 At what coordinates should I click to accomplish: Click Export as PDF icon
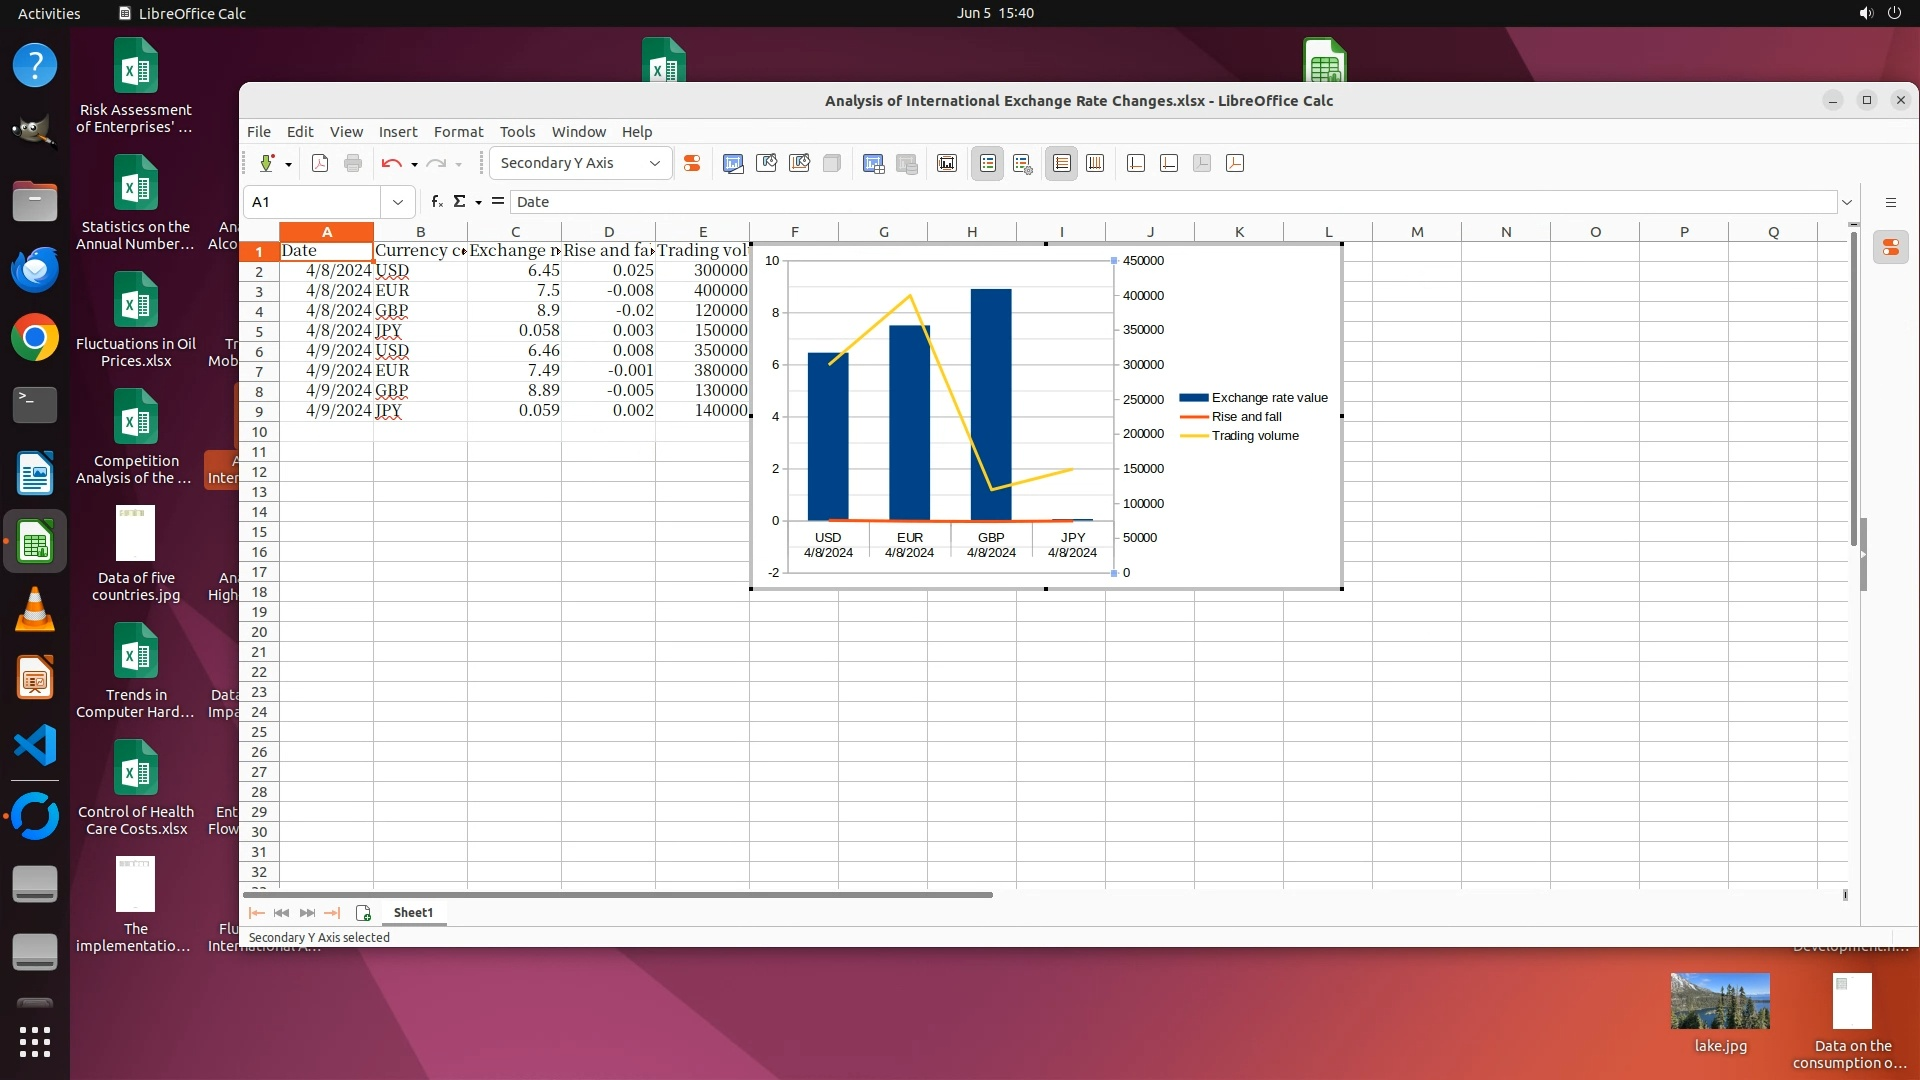[320, 163]
